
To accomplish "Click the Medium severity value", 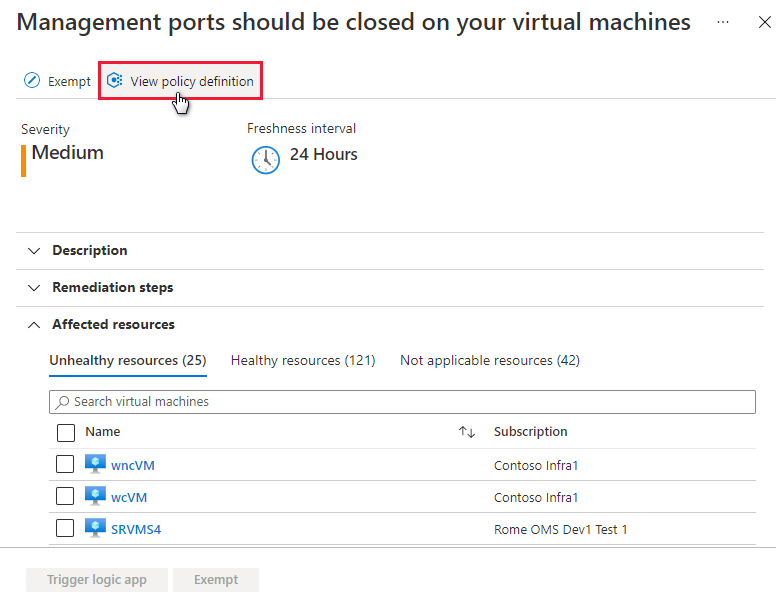I will click(67, 153).
